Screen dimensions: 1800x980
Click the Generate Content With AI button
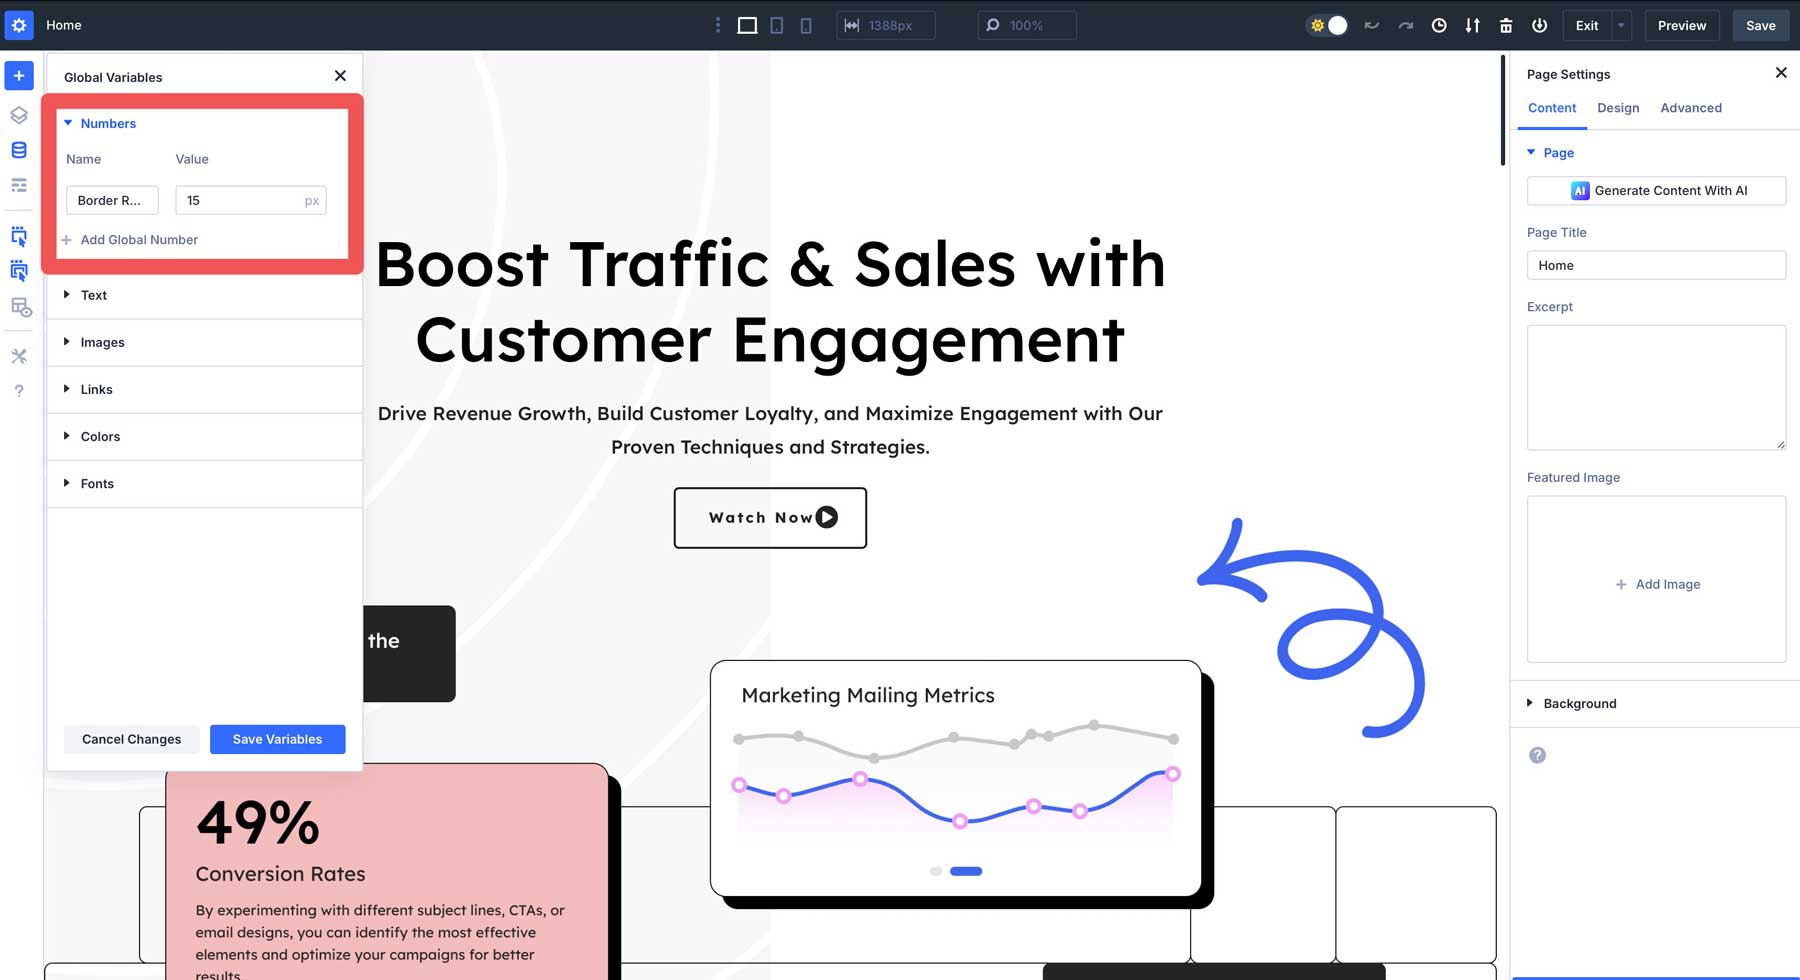coord(1656,190)
